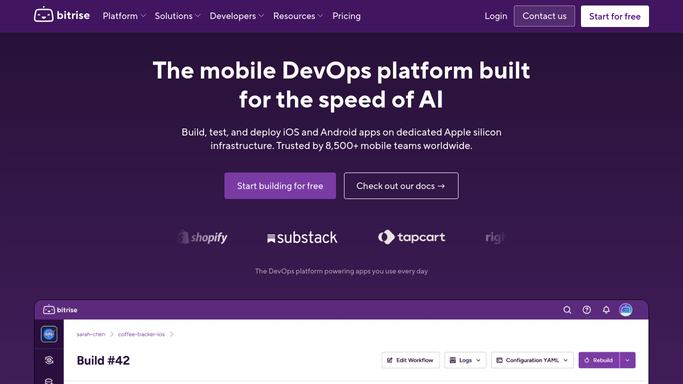Expand the Rebuild options arrow
683x384 pixels.
(x=627, y=360)
